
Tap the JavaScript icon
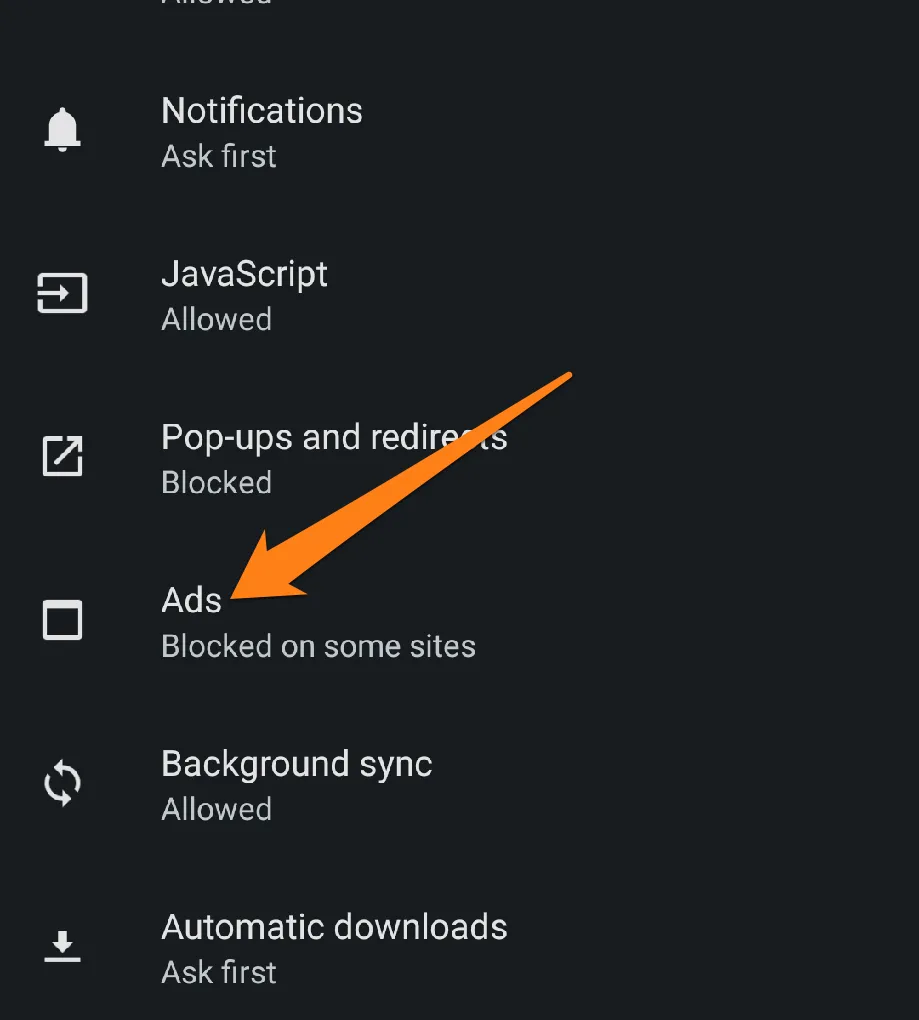(x=62, y=293)
